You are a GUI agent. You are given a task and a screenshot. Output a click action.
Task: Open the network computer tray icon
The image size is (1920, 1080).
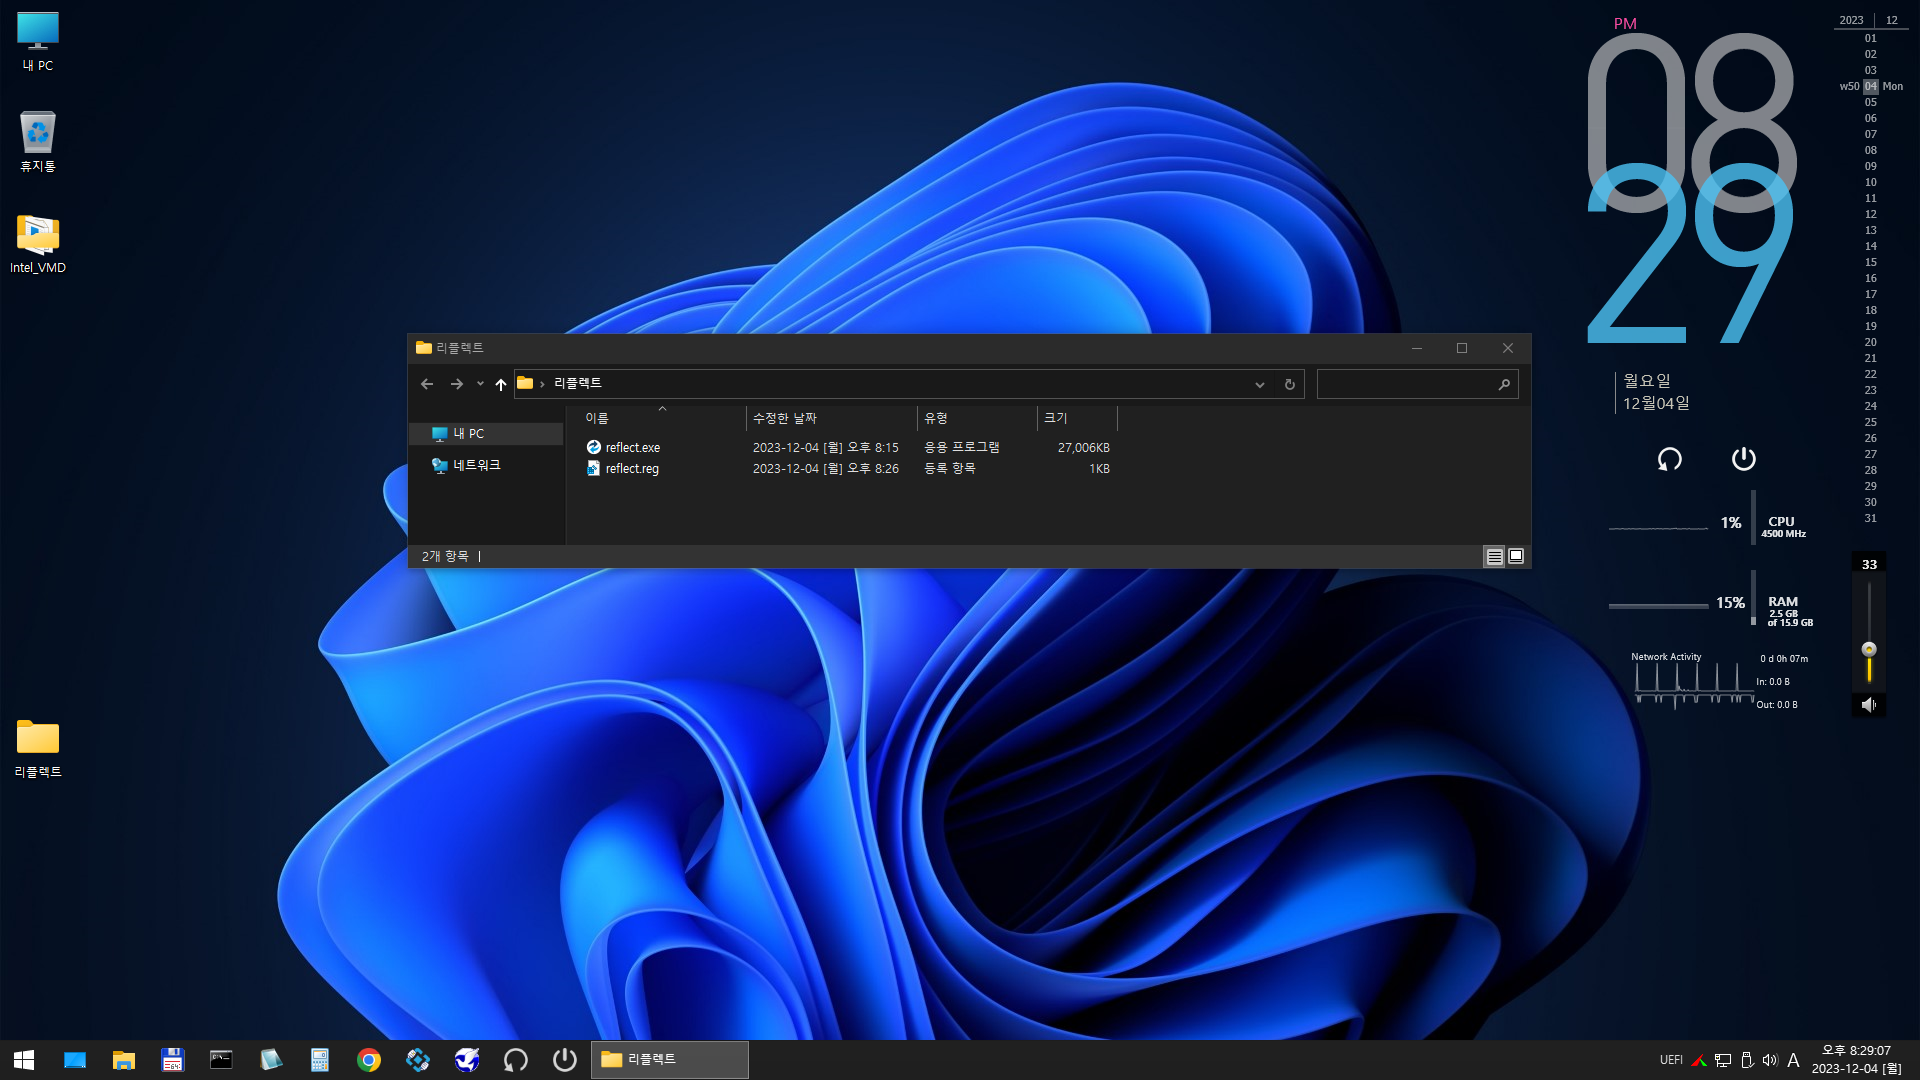(1723, 1060)
